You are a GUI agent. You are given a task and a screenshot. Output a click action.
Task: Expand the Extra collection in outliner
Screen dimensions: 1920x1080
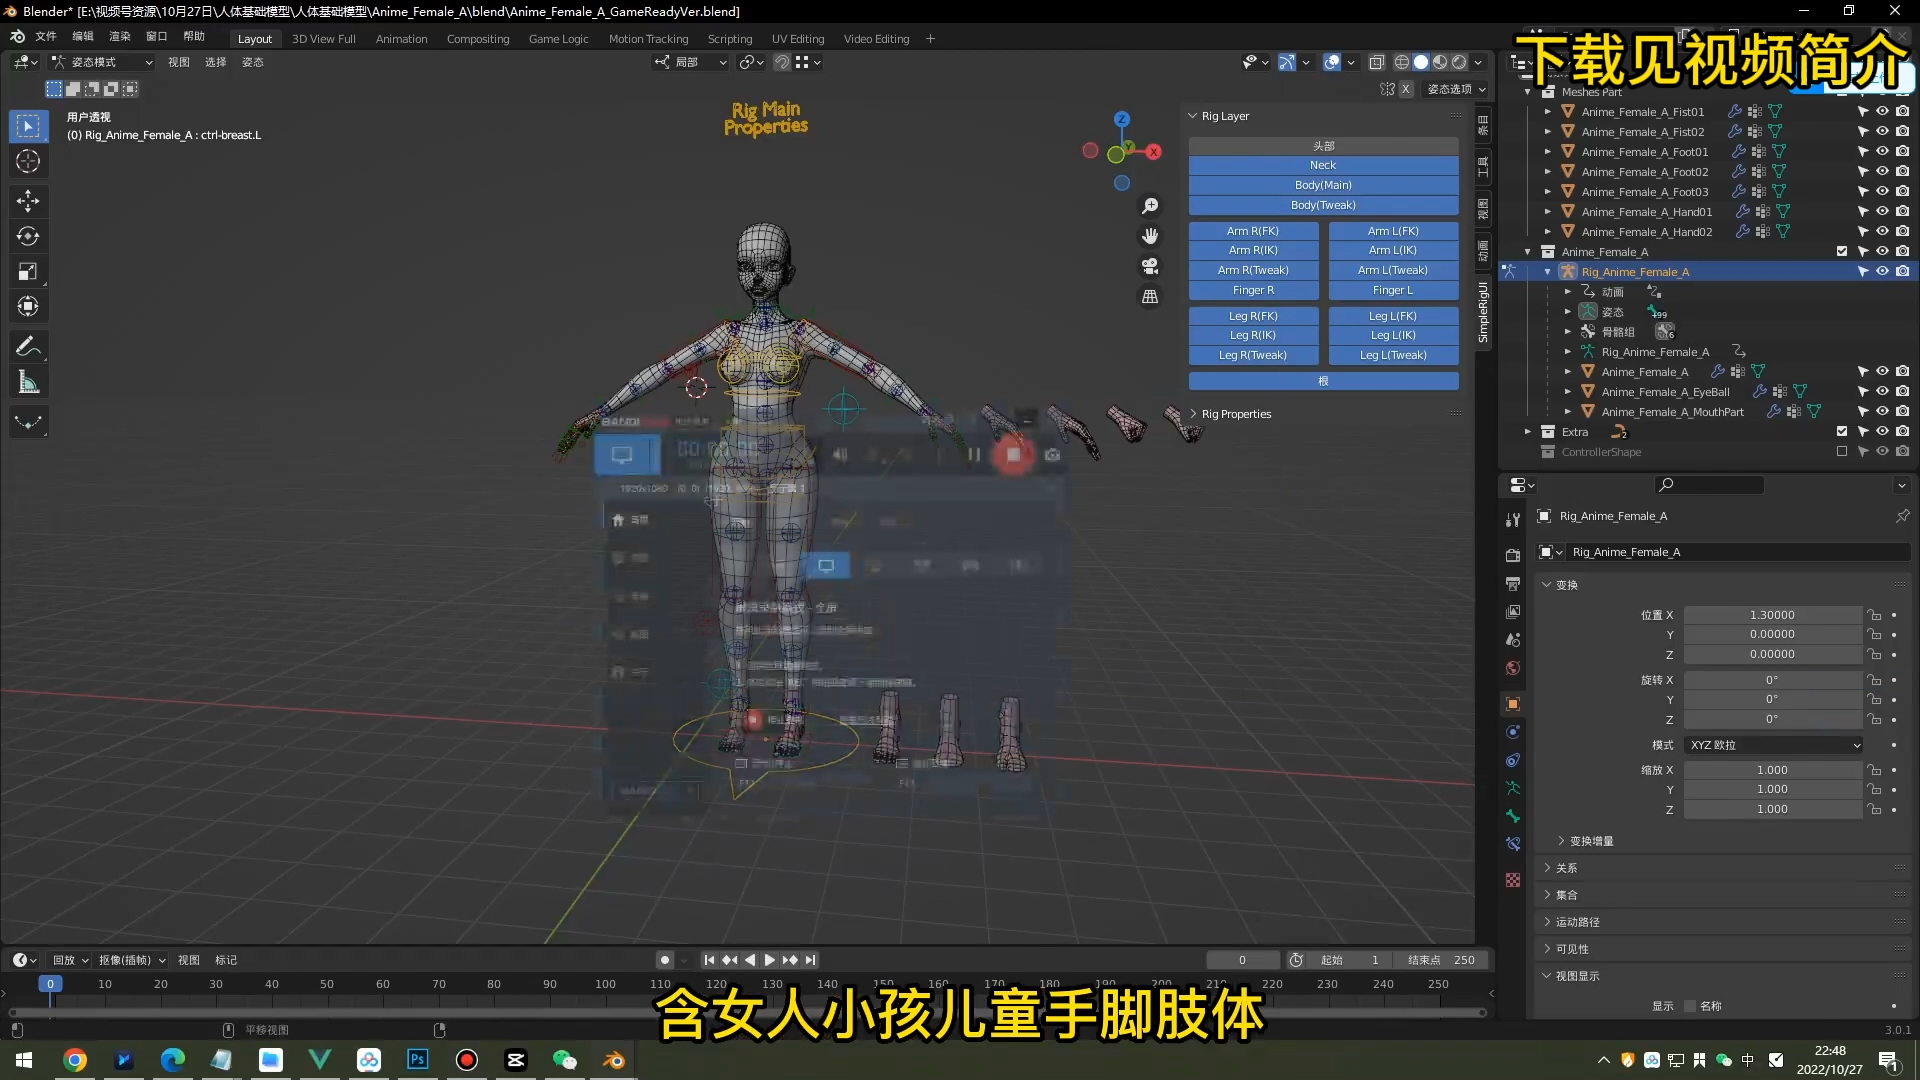(x=1528, y=432)
